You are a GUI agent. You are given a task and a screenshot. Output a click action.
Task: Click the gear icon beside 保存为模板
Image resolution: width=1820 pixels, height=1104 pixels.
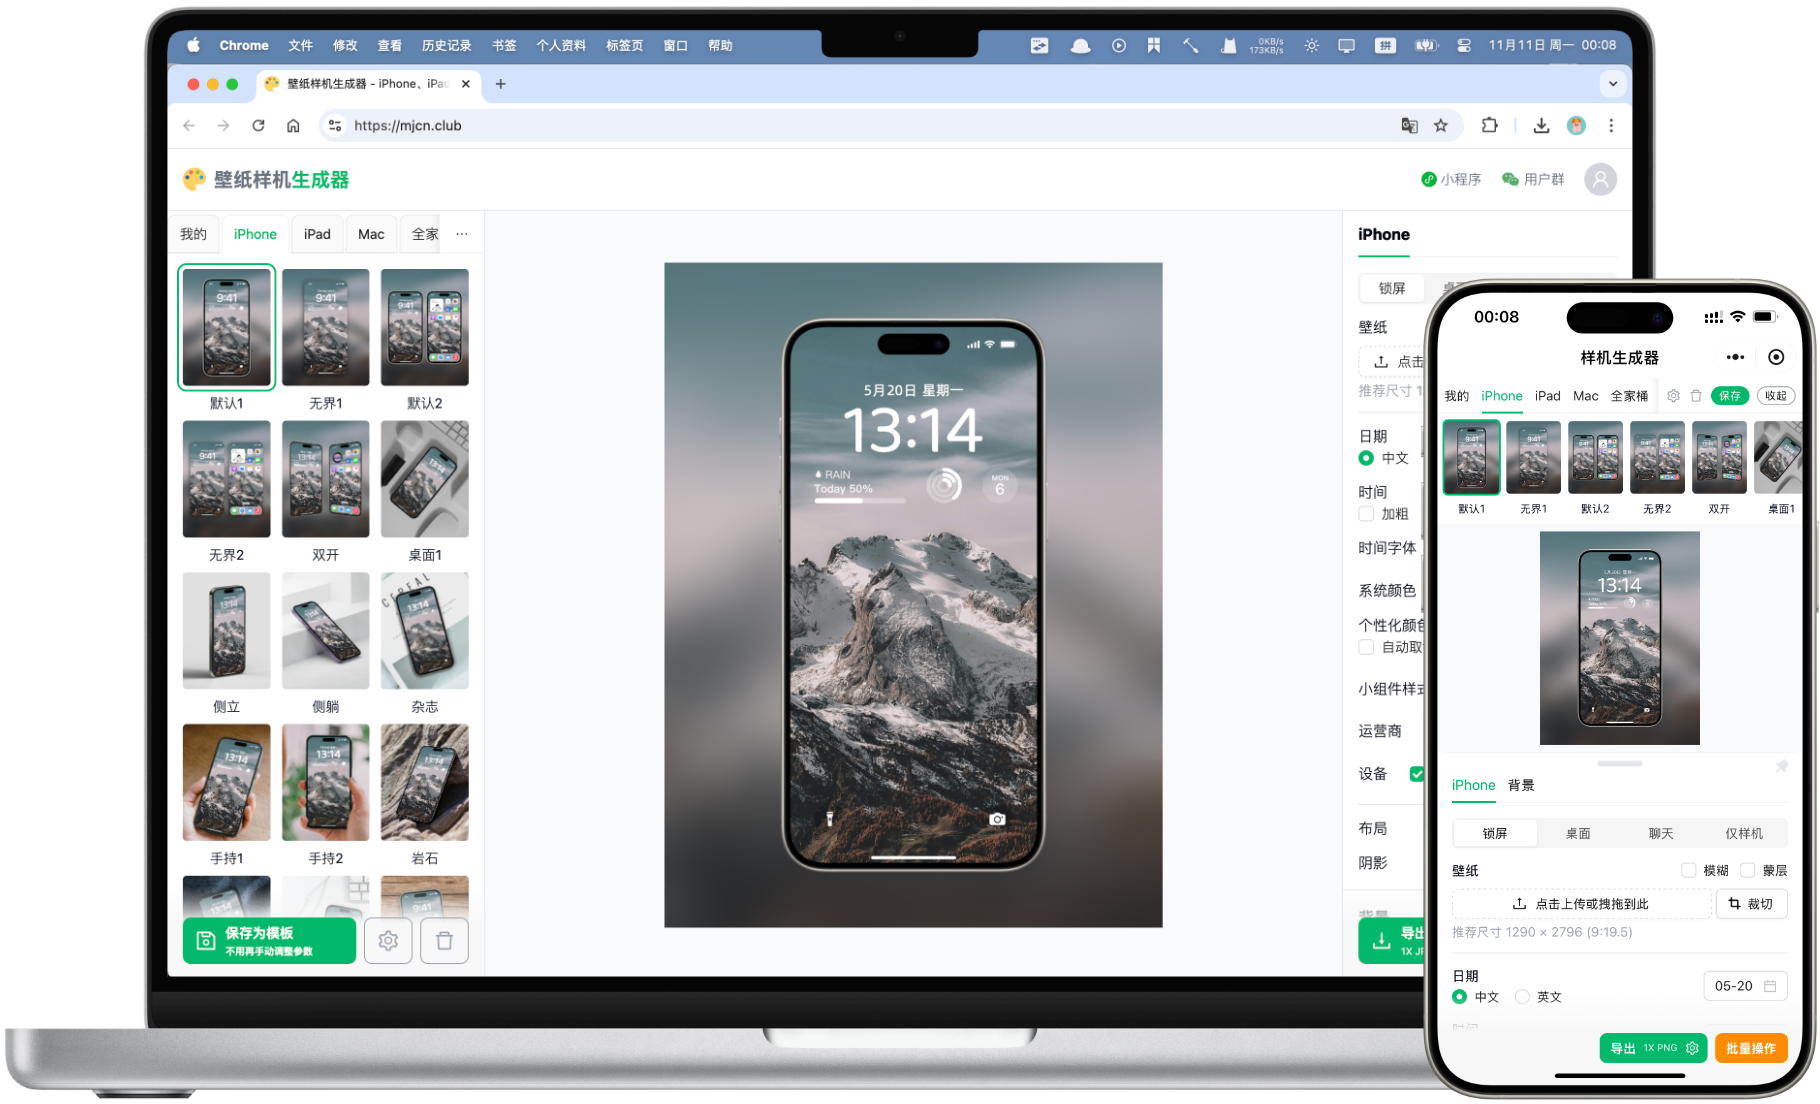point(388,941)
